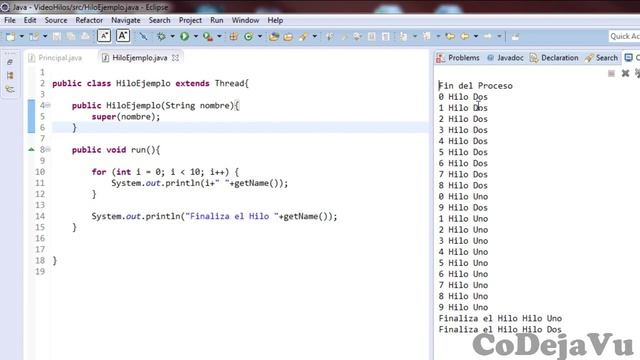The image size is (640, 360).
Task: Open the Edit menu
Action: coord(30,20)
